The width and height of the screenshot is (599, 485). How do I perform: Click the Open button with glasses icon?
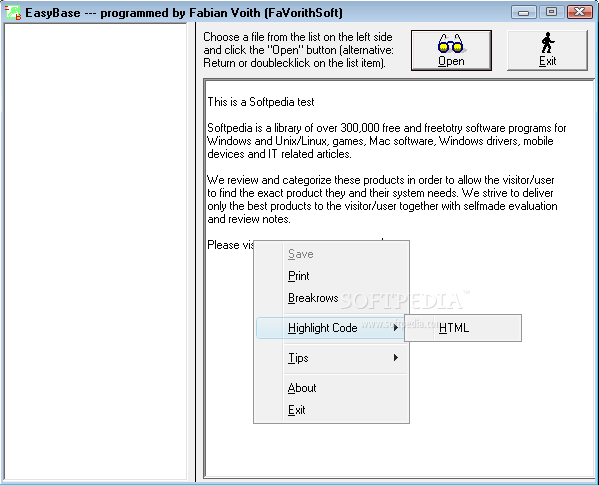[451, 50]
